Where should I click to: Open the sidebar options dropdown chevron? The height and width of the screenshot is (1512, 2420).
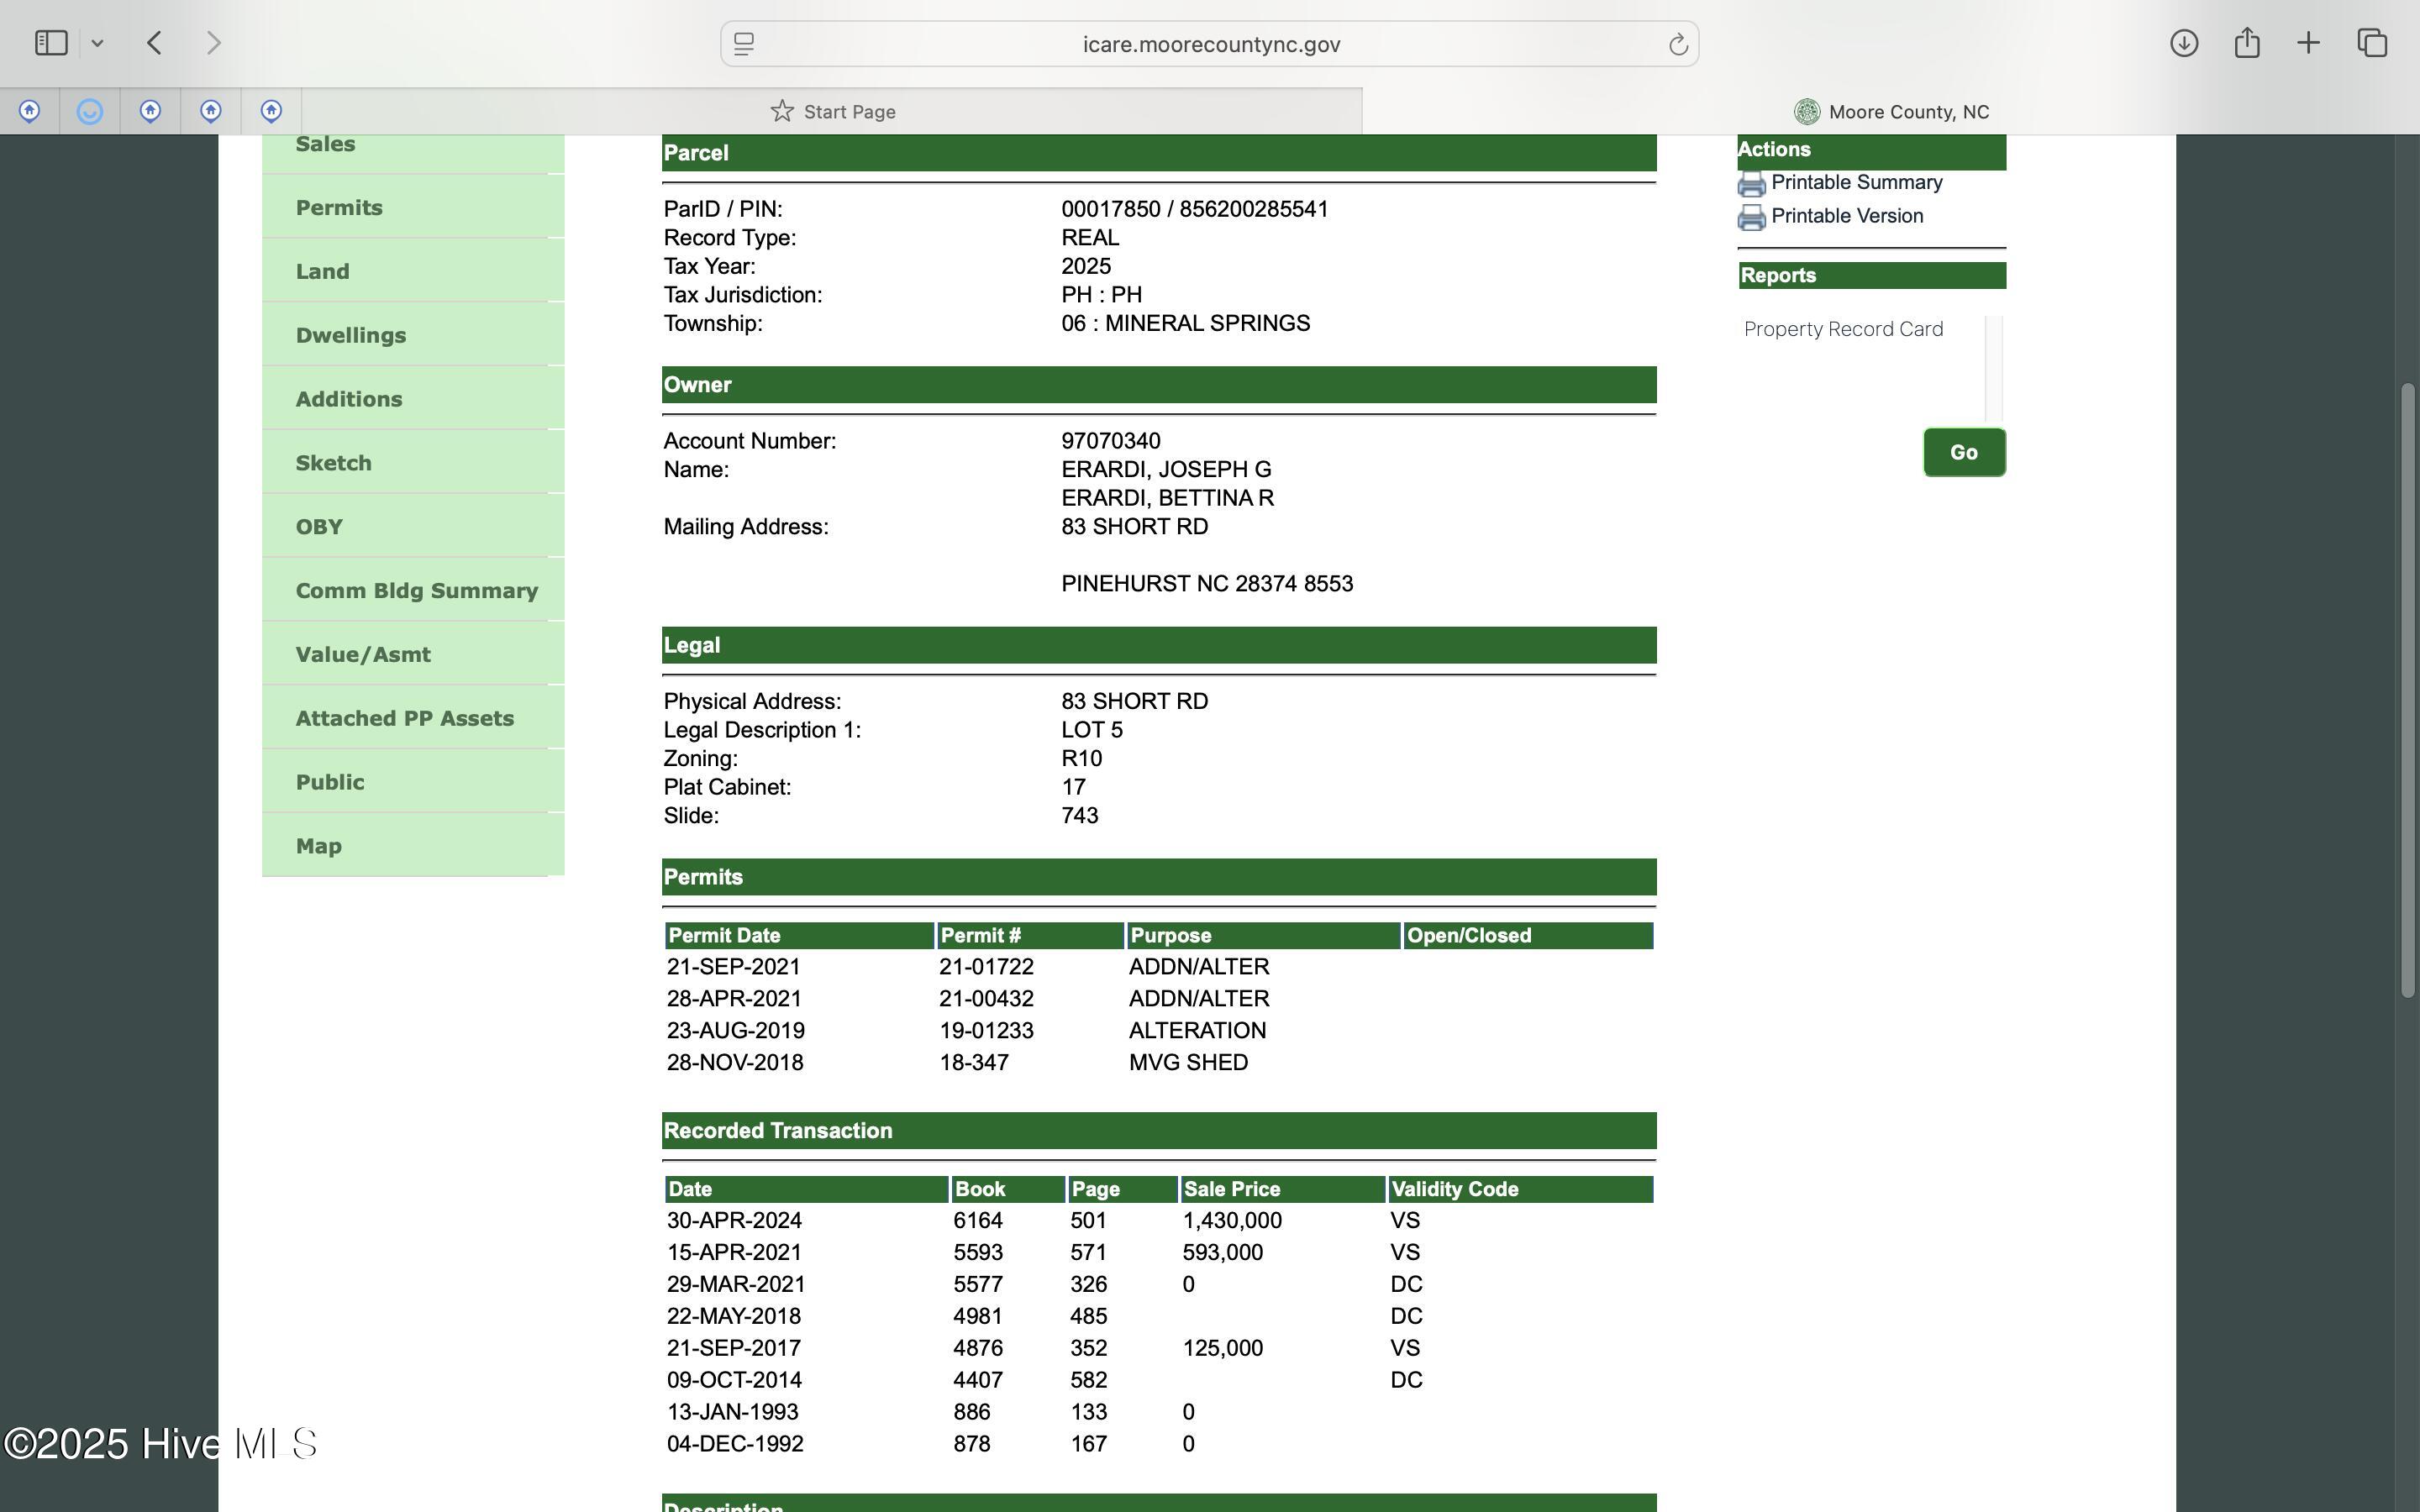click(x=97, y=43)
